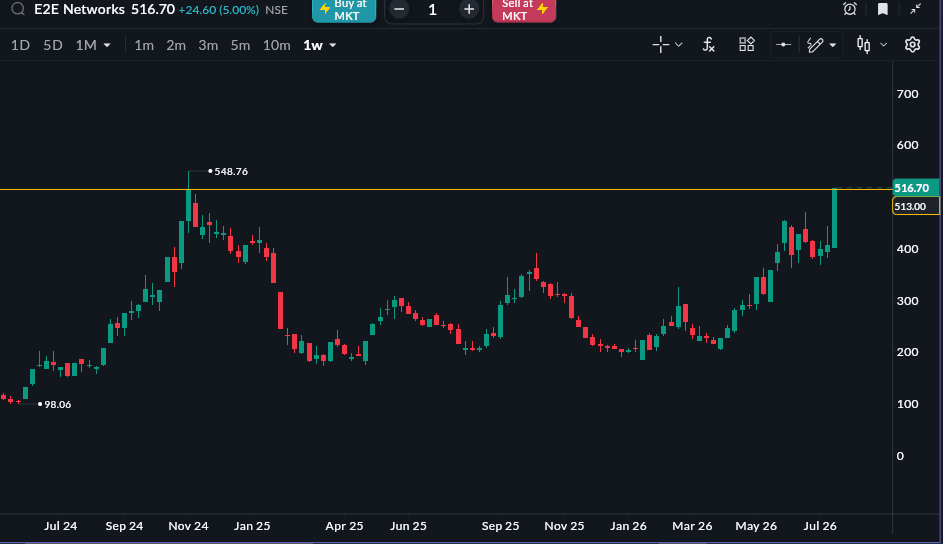Switch to 2m interval
943x544 pixels.
click(176, 45)
